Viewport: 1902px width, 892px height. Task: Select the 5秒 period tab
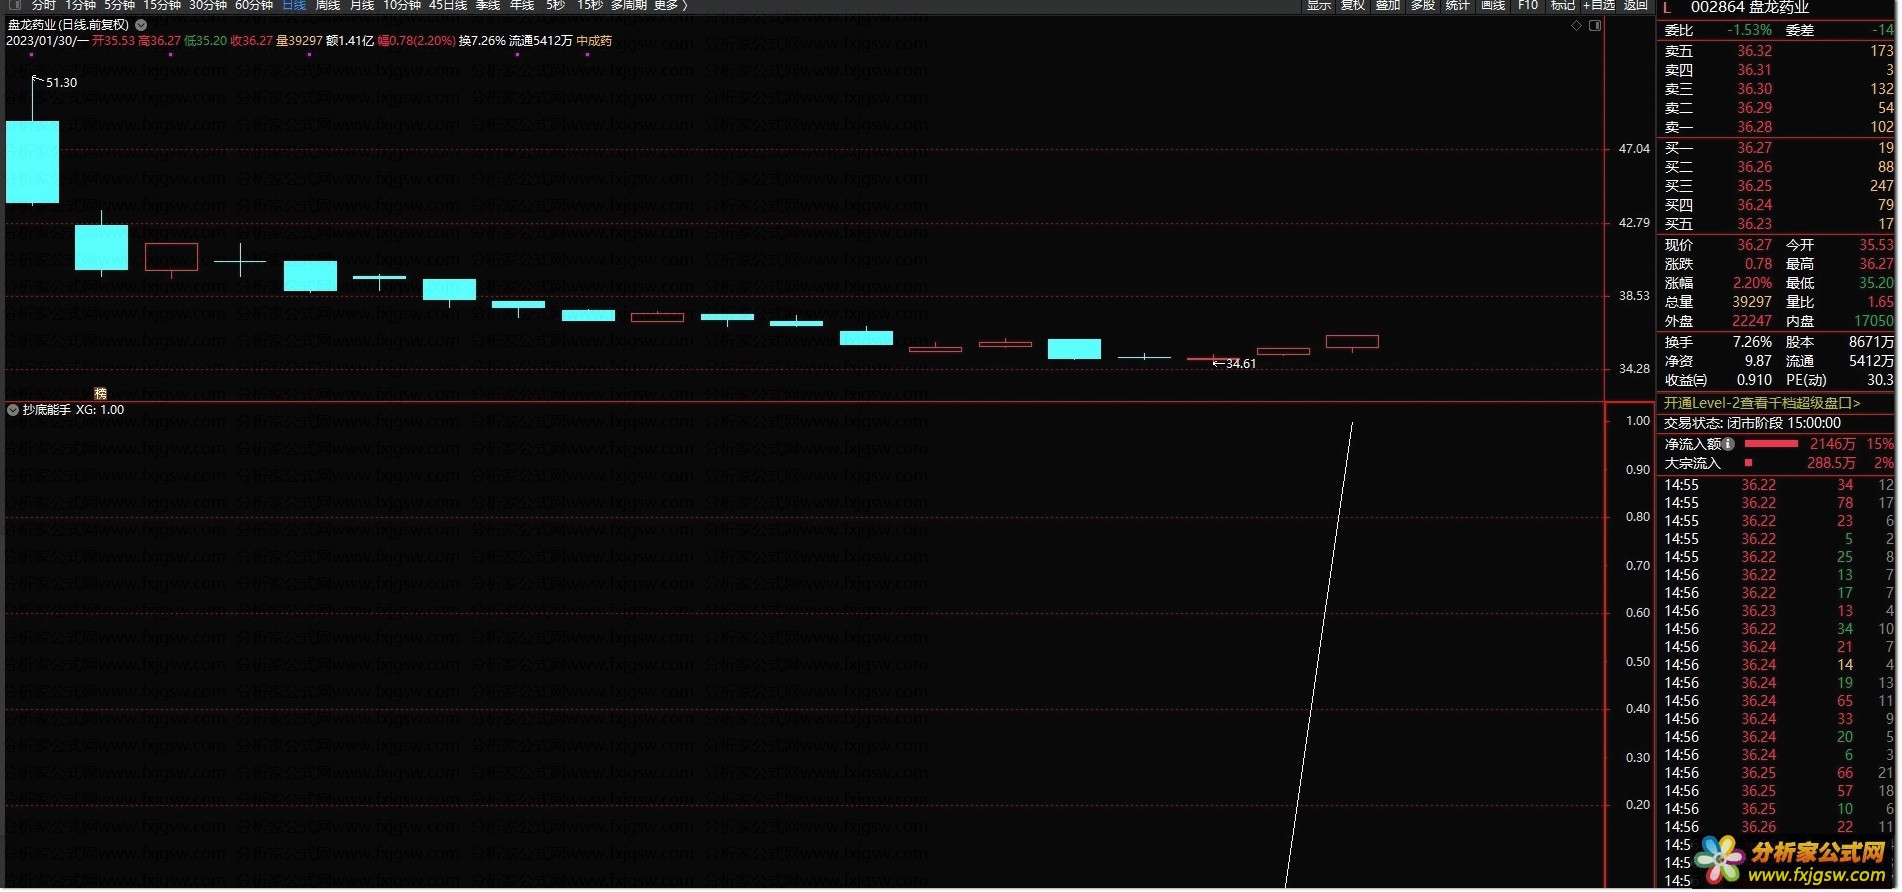pos(556,5)
